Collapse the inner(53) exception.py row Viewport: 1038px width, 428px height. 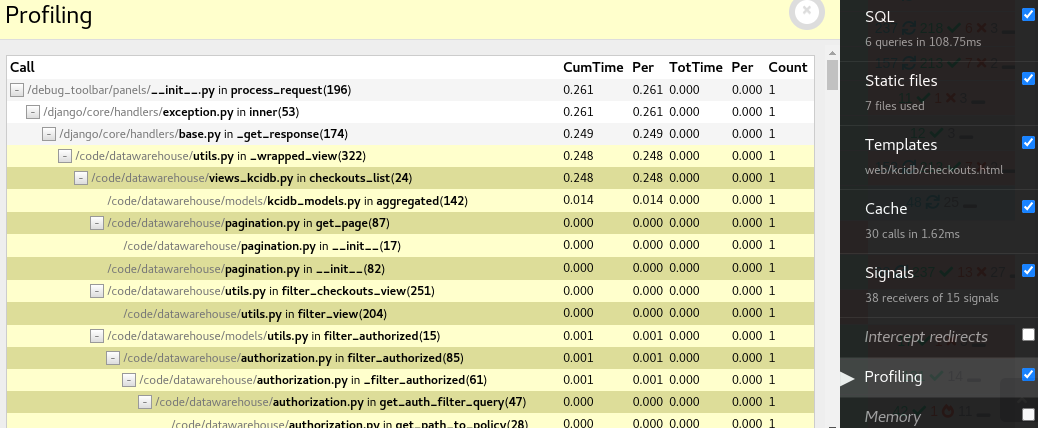[33, 112]
